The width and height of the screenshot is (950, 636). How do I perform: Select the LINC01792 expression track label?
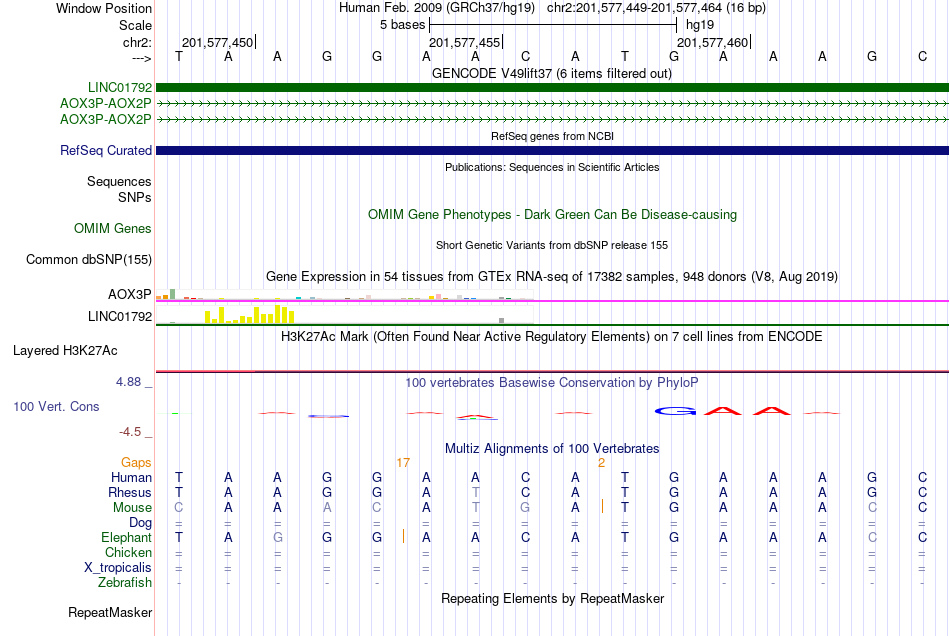(x=120, y=316)
